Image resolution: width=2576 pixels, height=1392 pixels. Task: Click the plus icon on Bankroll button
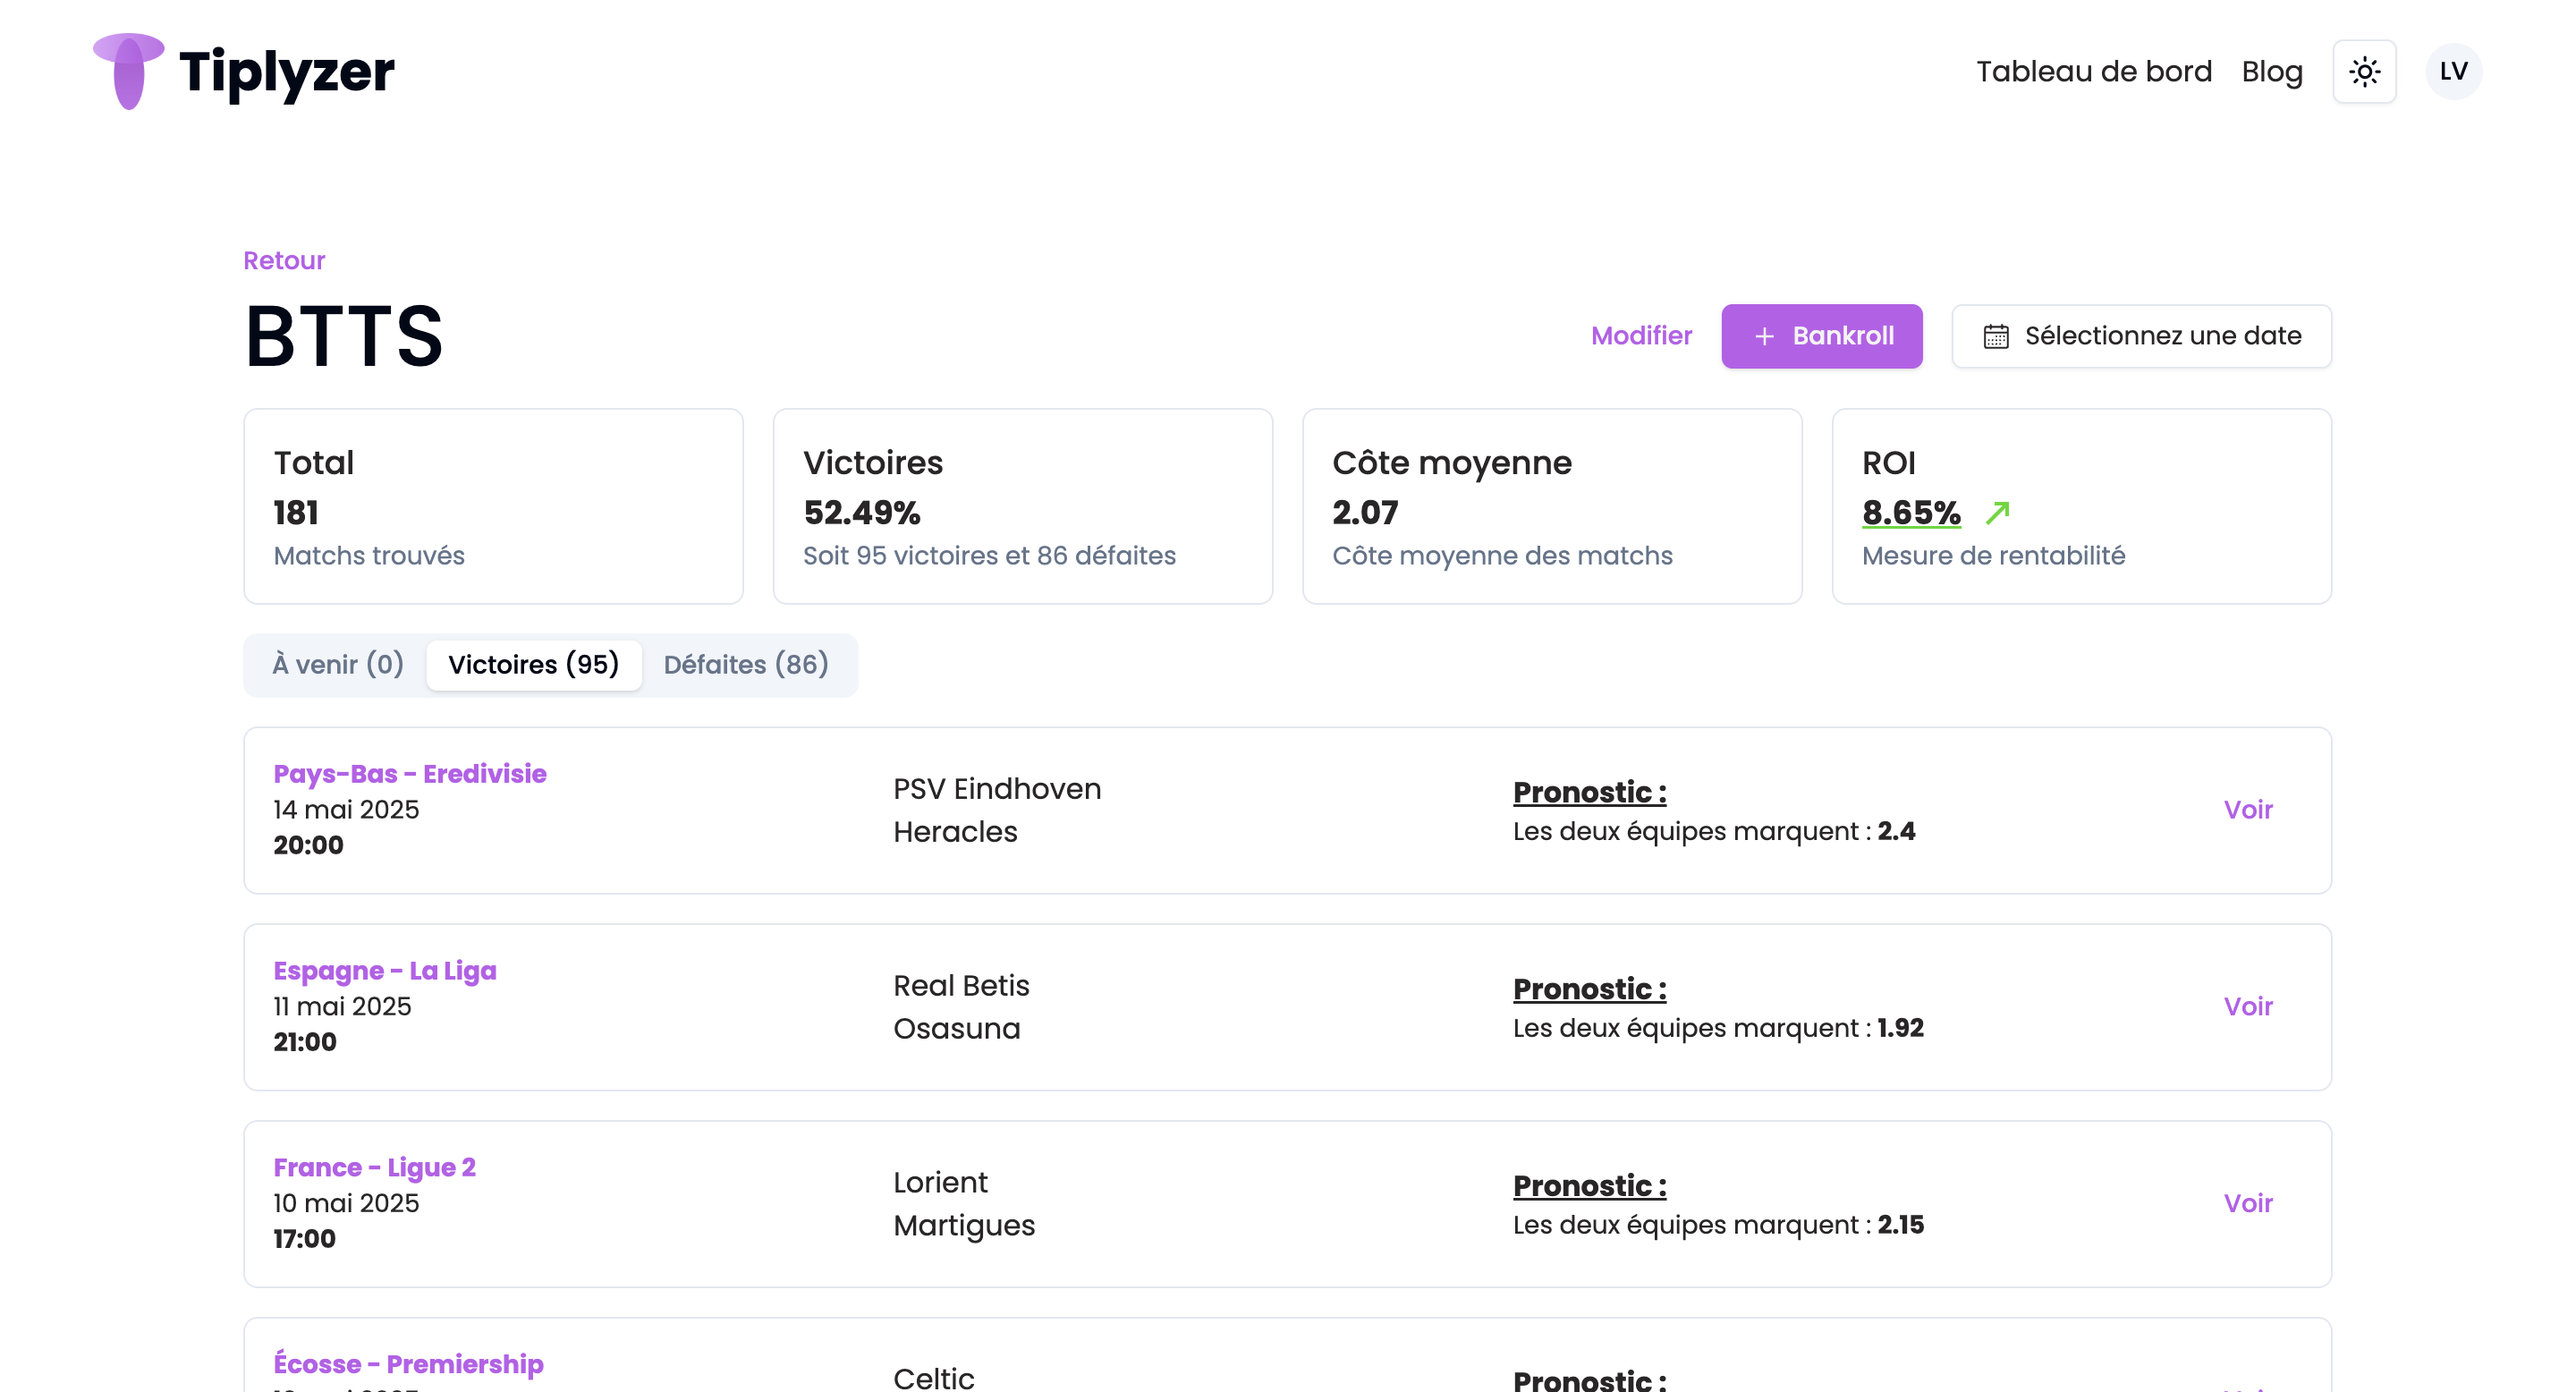click(x=1764, y=337)
